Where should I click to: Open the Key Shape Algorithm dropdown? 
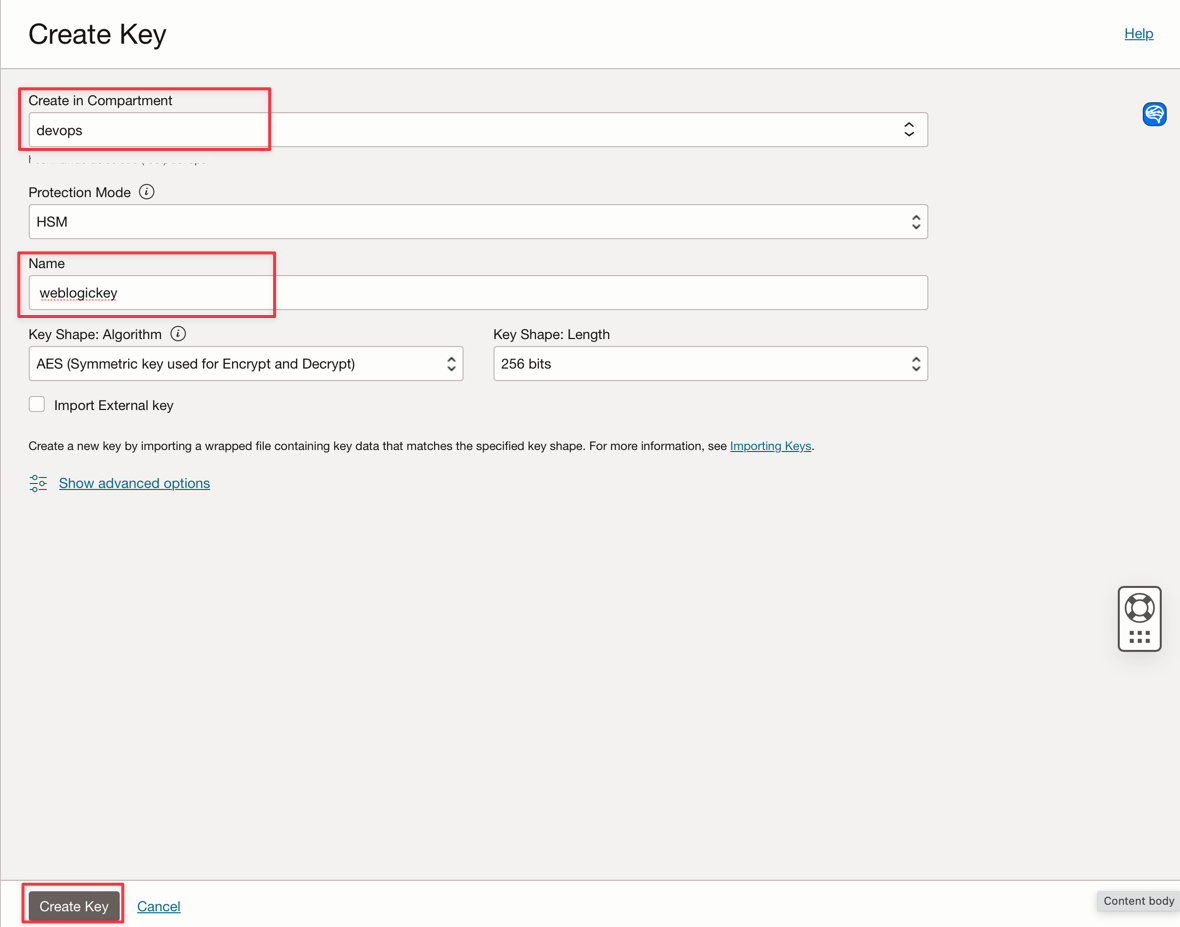pyautogui.click(x=245, y=364)
